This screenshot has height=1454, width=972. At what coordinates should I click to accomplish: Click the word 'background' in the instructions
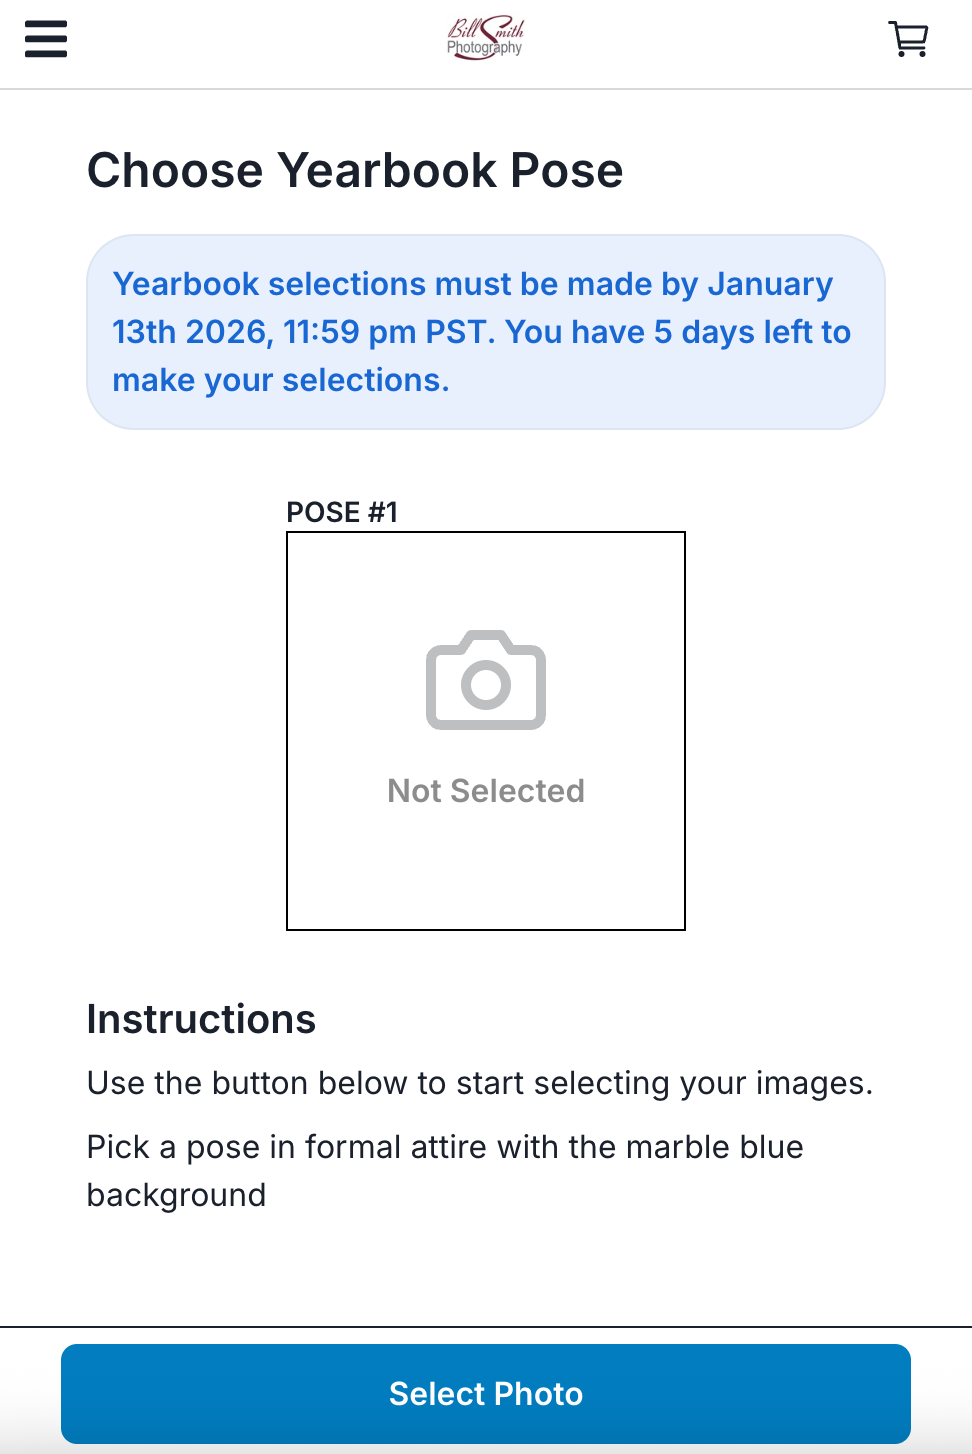coord(177,1195)
